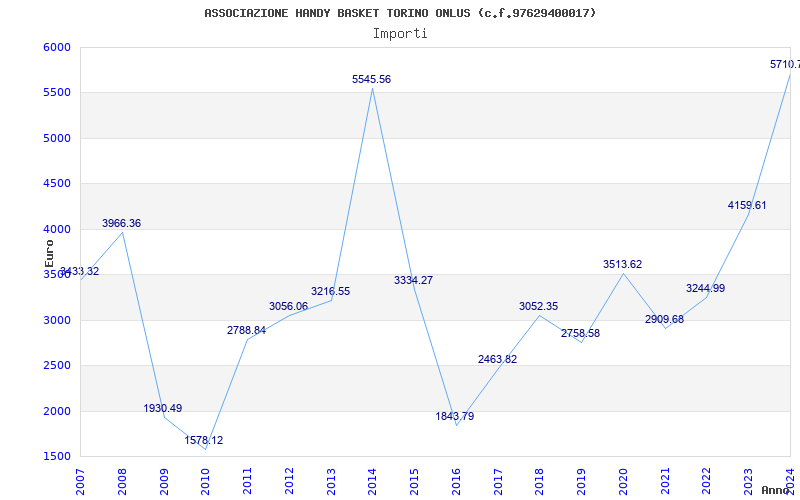800x500 pixels.
Task: Click the Anno x-axis title
Action: 776,490
